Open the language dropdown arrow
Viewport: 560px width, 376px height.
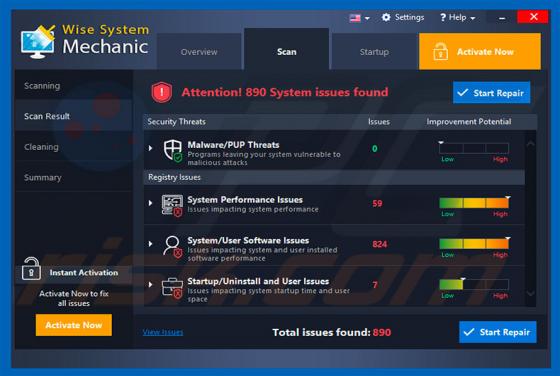[367, 18]
